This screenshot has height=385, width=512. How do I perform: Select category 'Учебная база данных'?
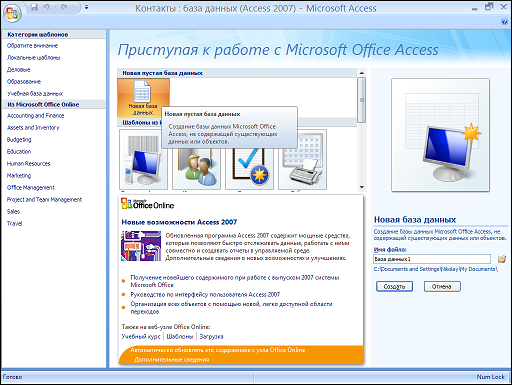35,94
